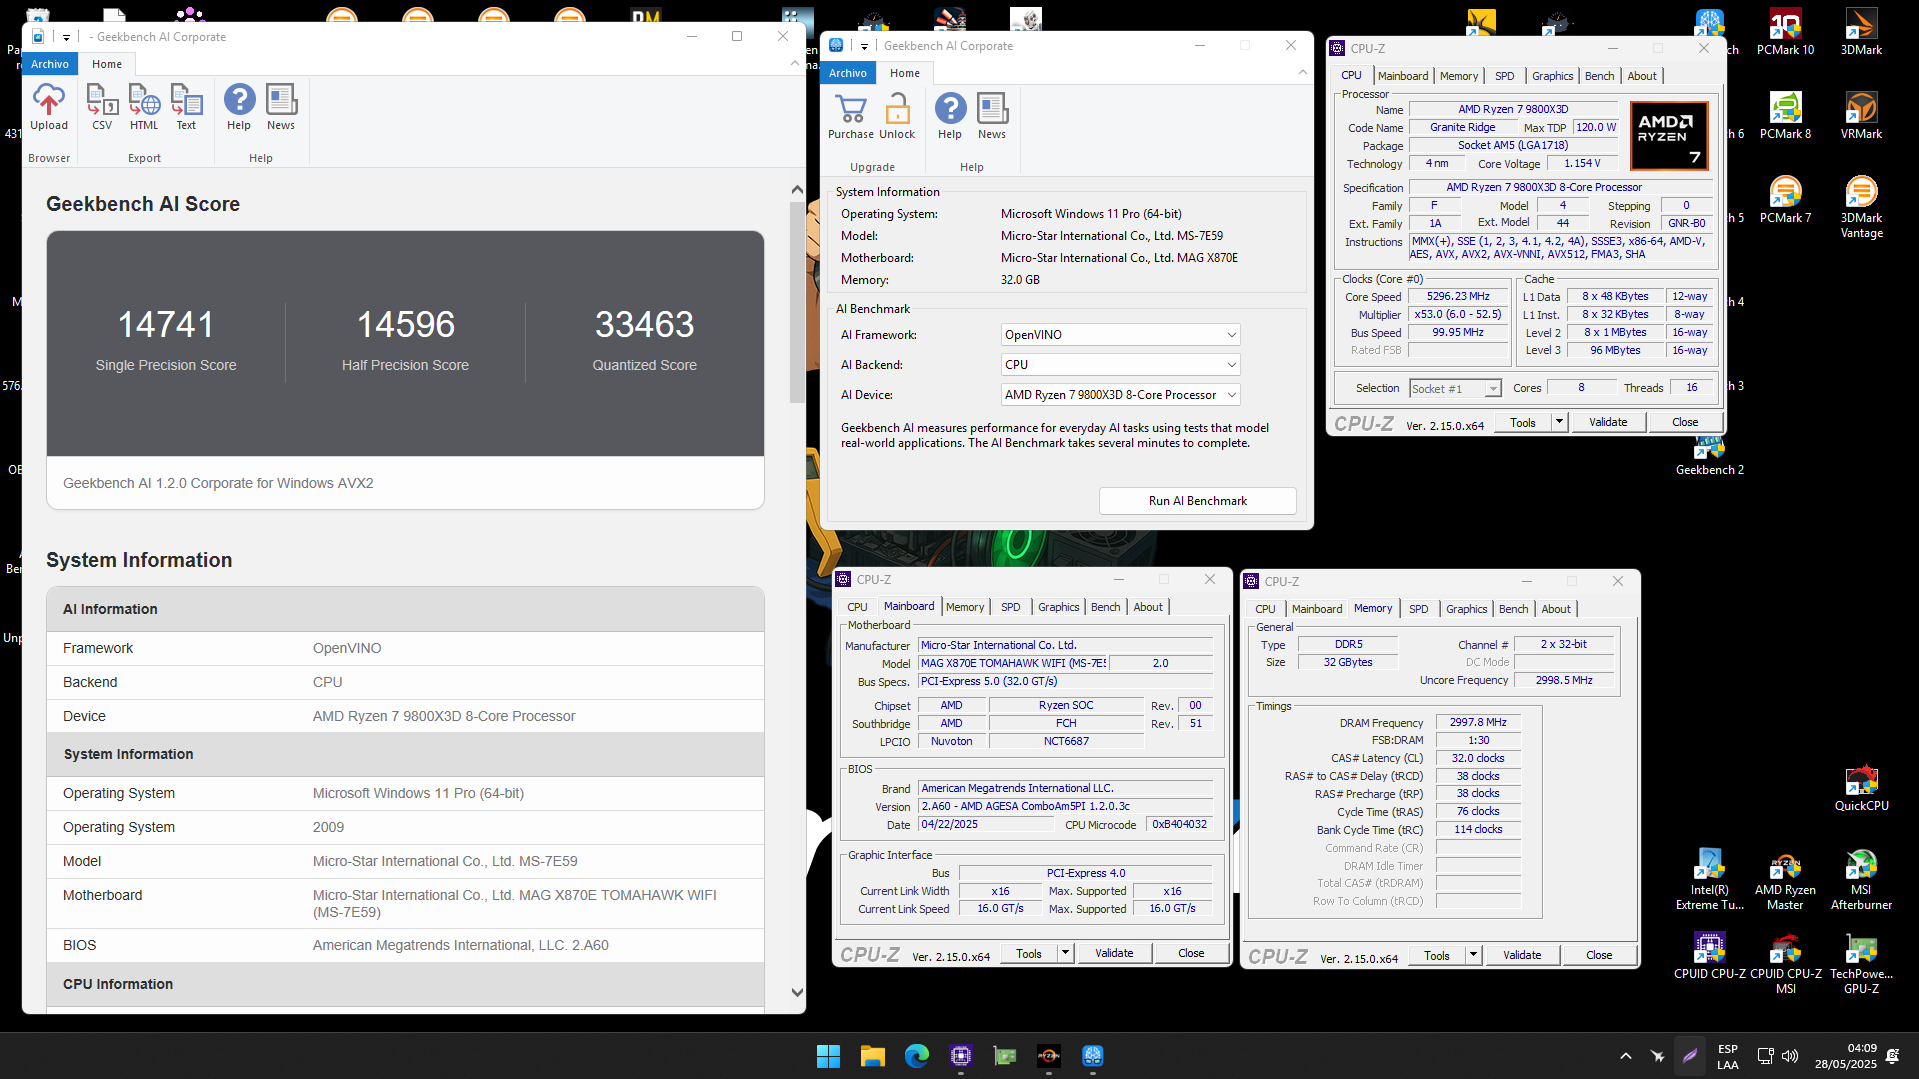Show hidden system tray icons

pyautogui.click(x=1626, y=1056)
